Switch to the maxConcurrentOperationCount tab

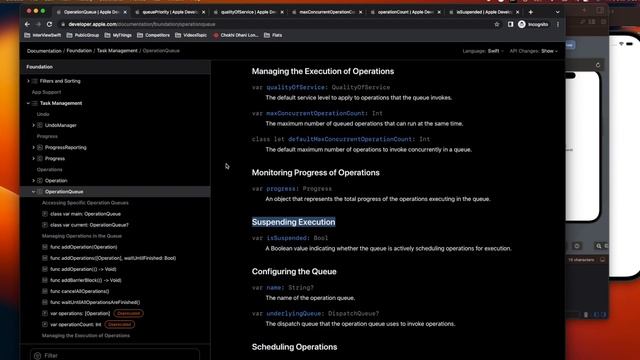point(326,12)
